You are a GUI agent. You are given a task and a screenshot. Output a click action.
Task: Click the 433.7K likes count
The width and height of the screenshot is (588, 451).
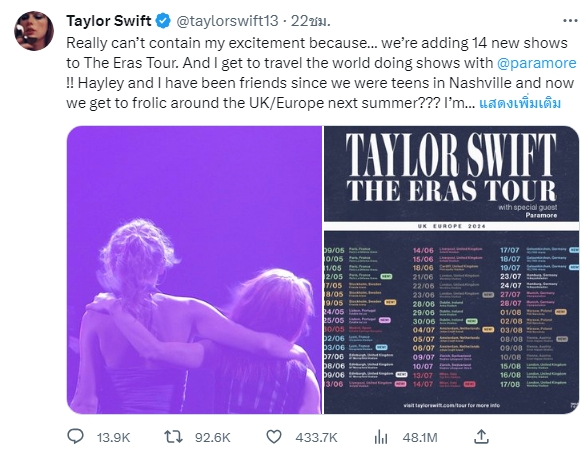click(x=316, y=438)
